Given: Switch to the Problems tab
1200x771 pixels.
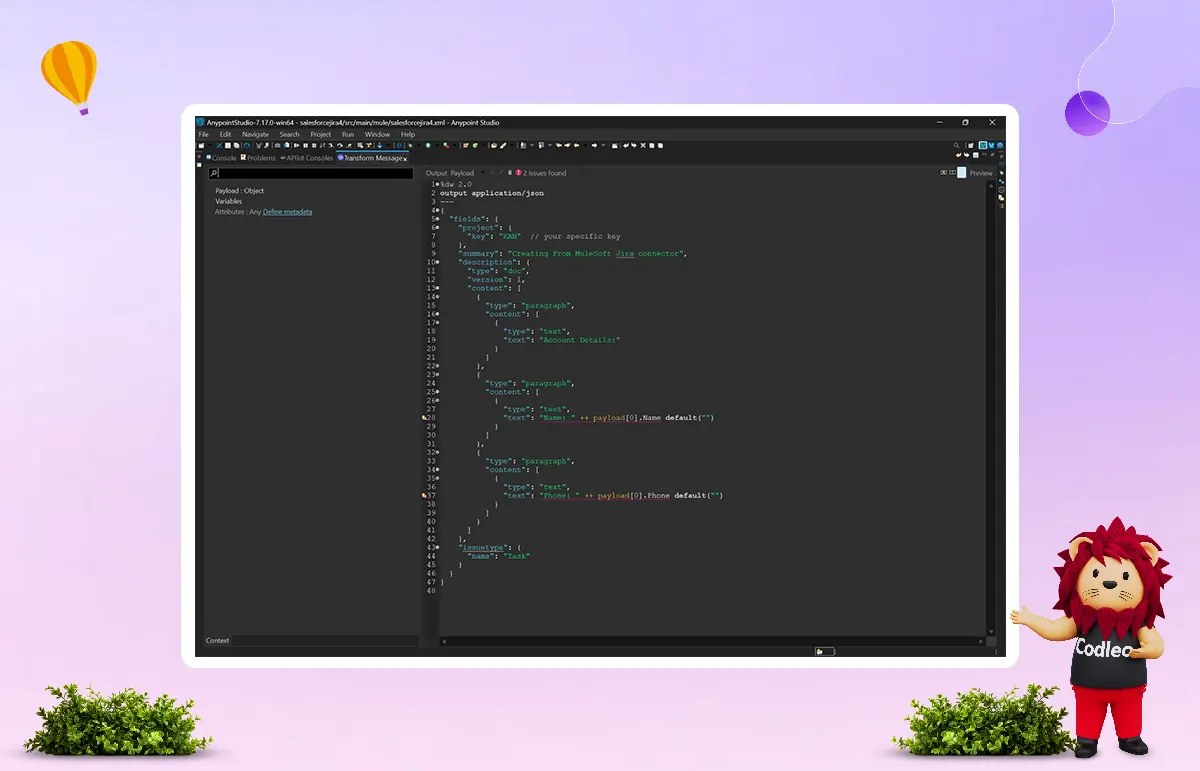Looking at the screenshot, I should [x=258, y=158].
